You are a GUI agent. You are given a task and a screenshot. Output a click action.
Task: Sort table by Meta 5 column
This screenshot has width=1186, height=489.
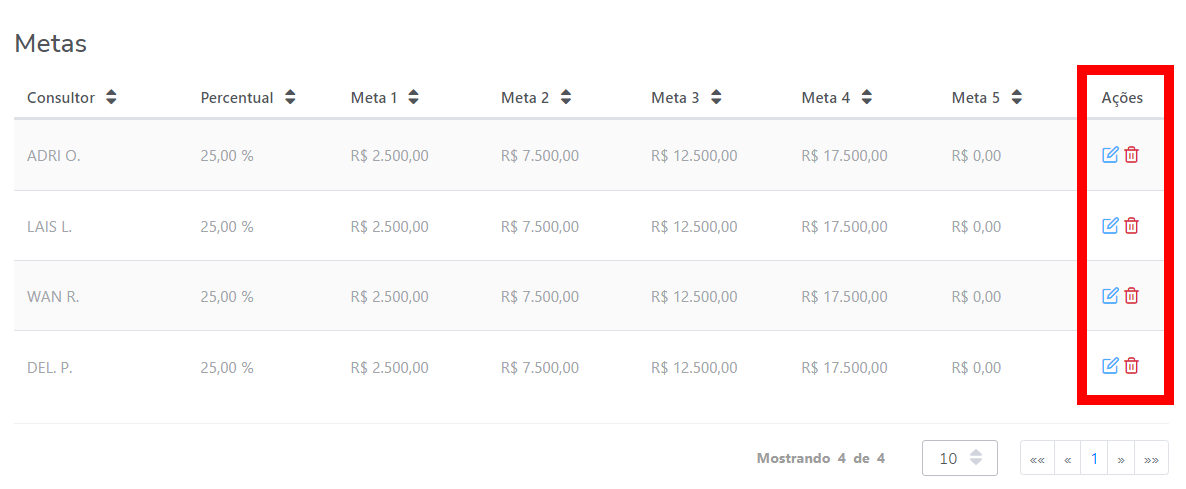coord(1016,98)
